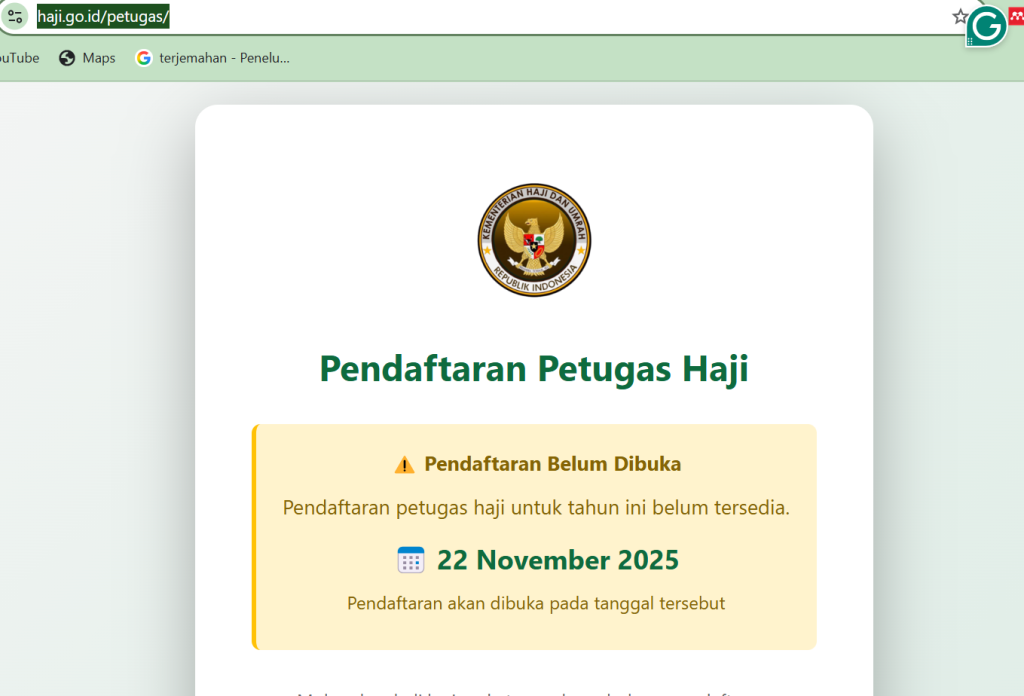Click the partially visible paragraph below notice
The height and width of the screenshot is (696, 1024).
(534, 691)
